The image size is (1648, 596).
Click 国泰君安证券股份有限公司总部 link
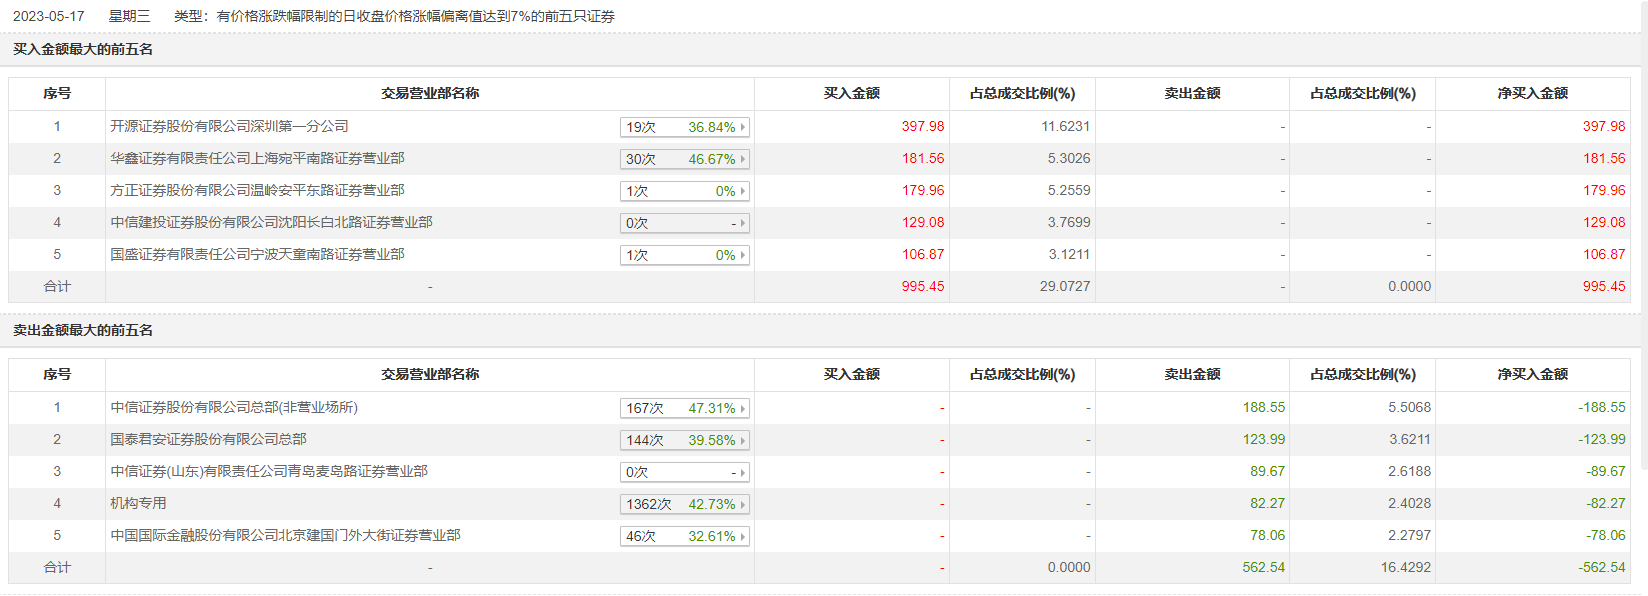(208, 439)
